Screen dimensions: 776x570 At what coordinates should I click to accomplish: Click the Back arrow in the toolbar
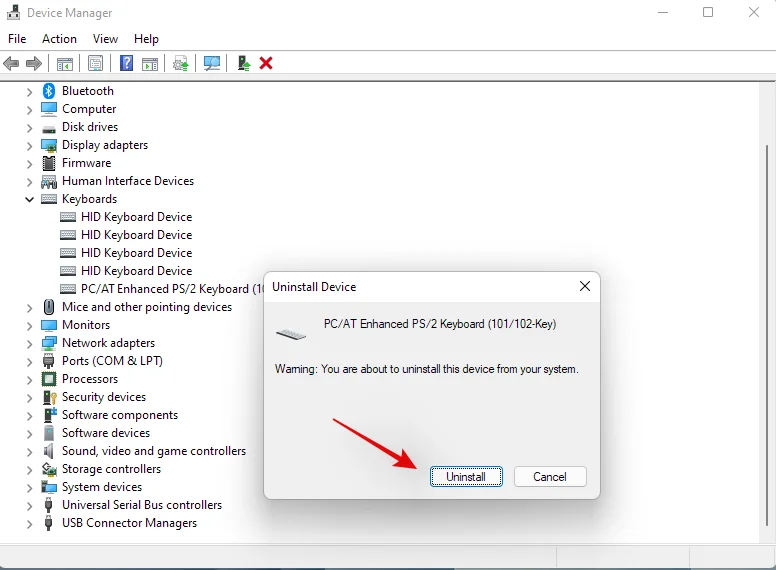pos(12,63)
